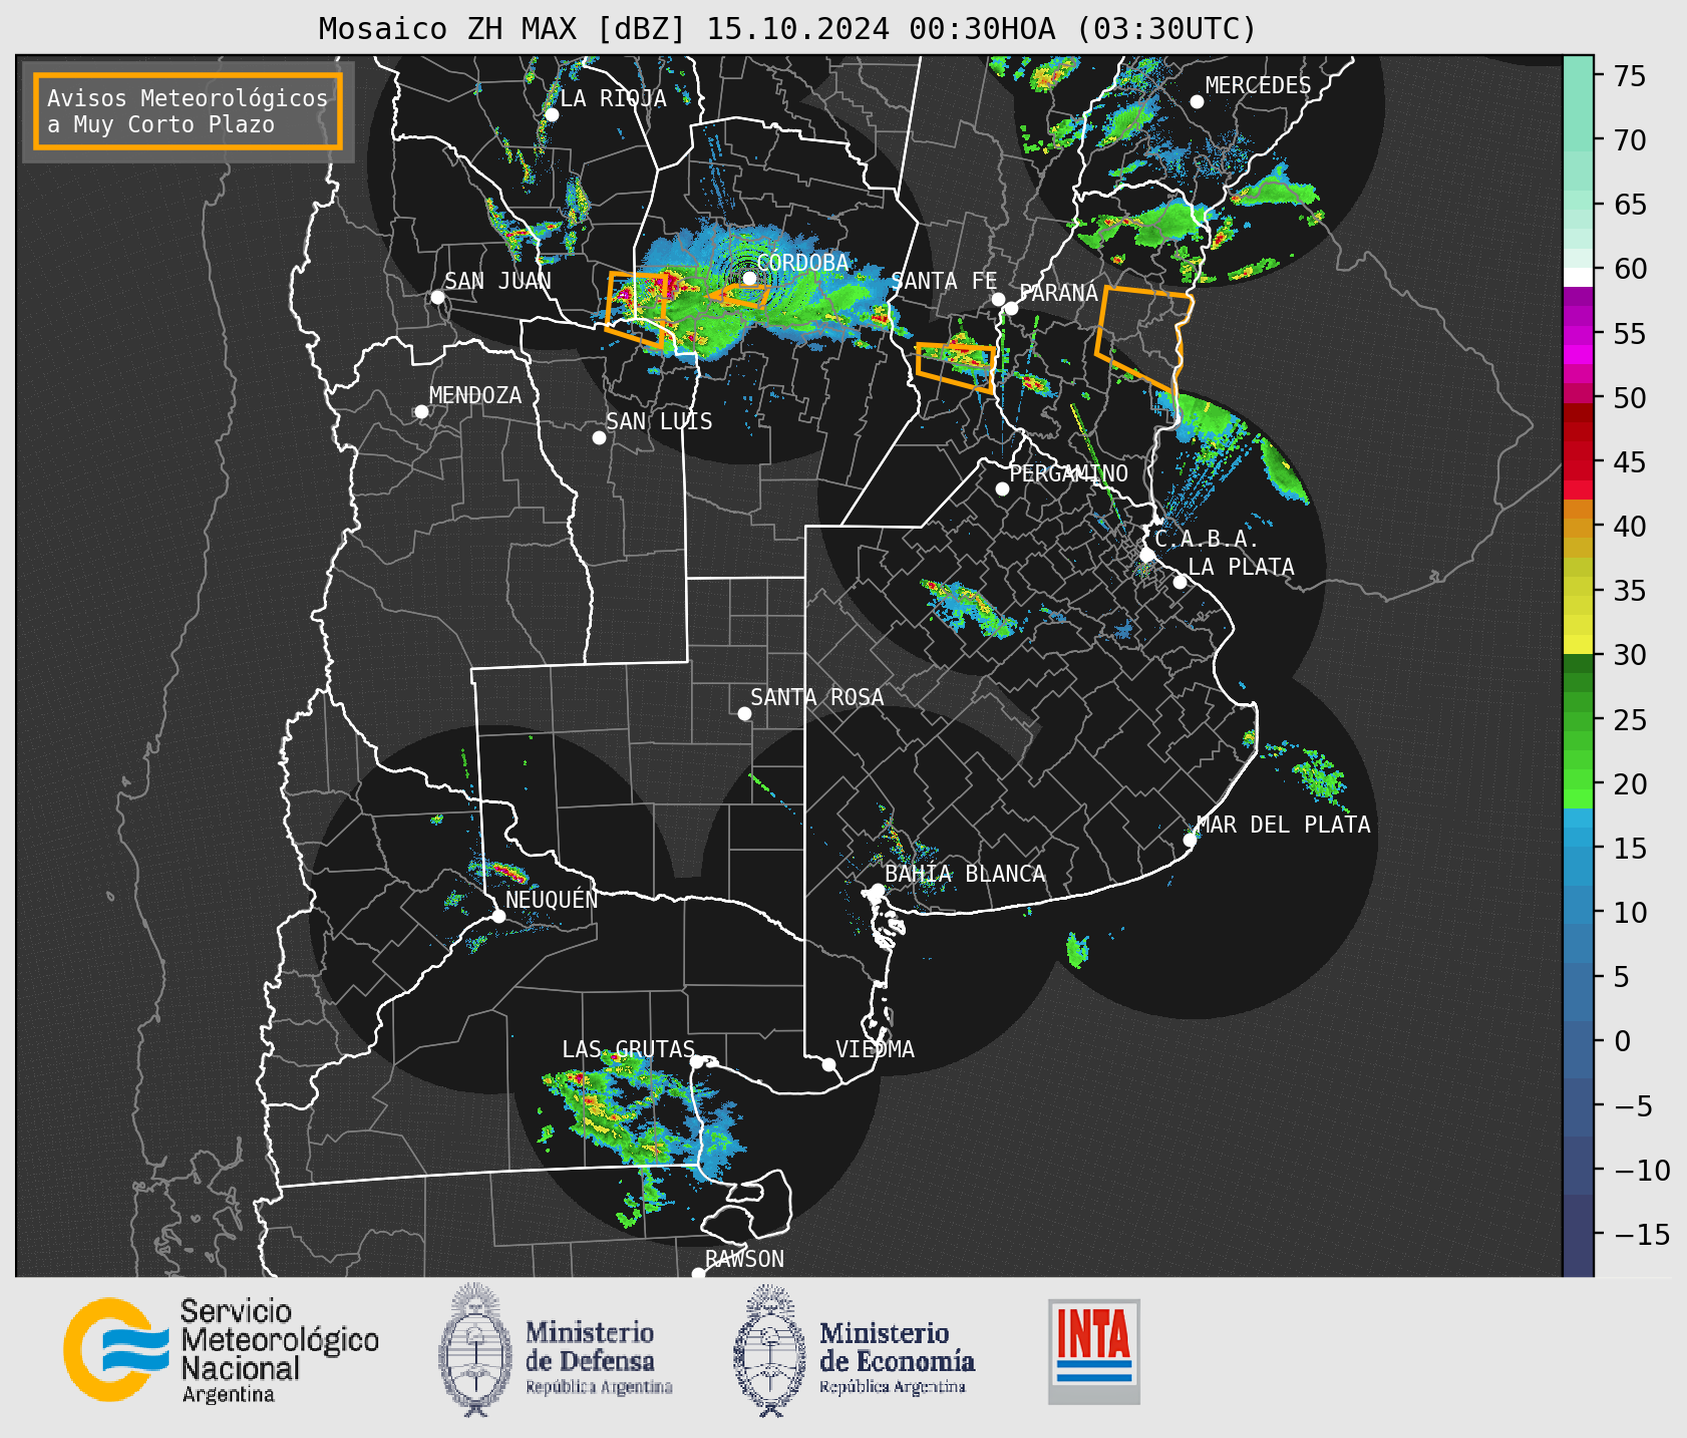Screen dimensions: 1687x1438
Task: Click the 25 dBZ green color band
Action: 1578,720
